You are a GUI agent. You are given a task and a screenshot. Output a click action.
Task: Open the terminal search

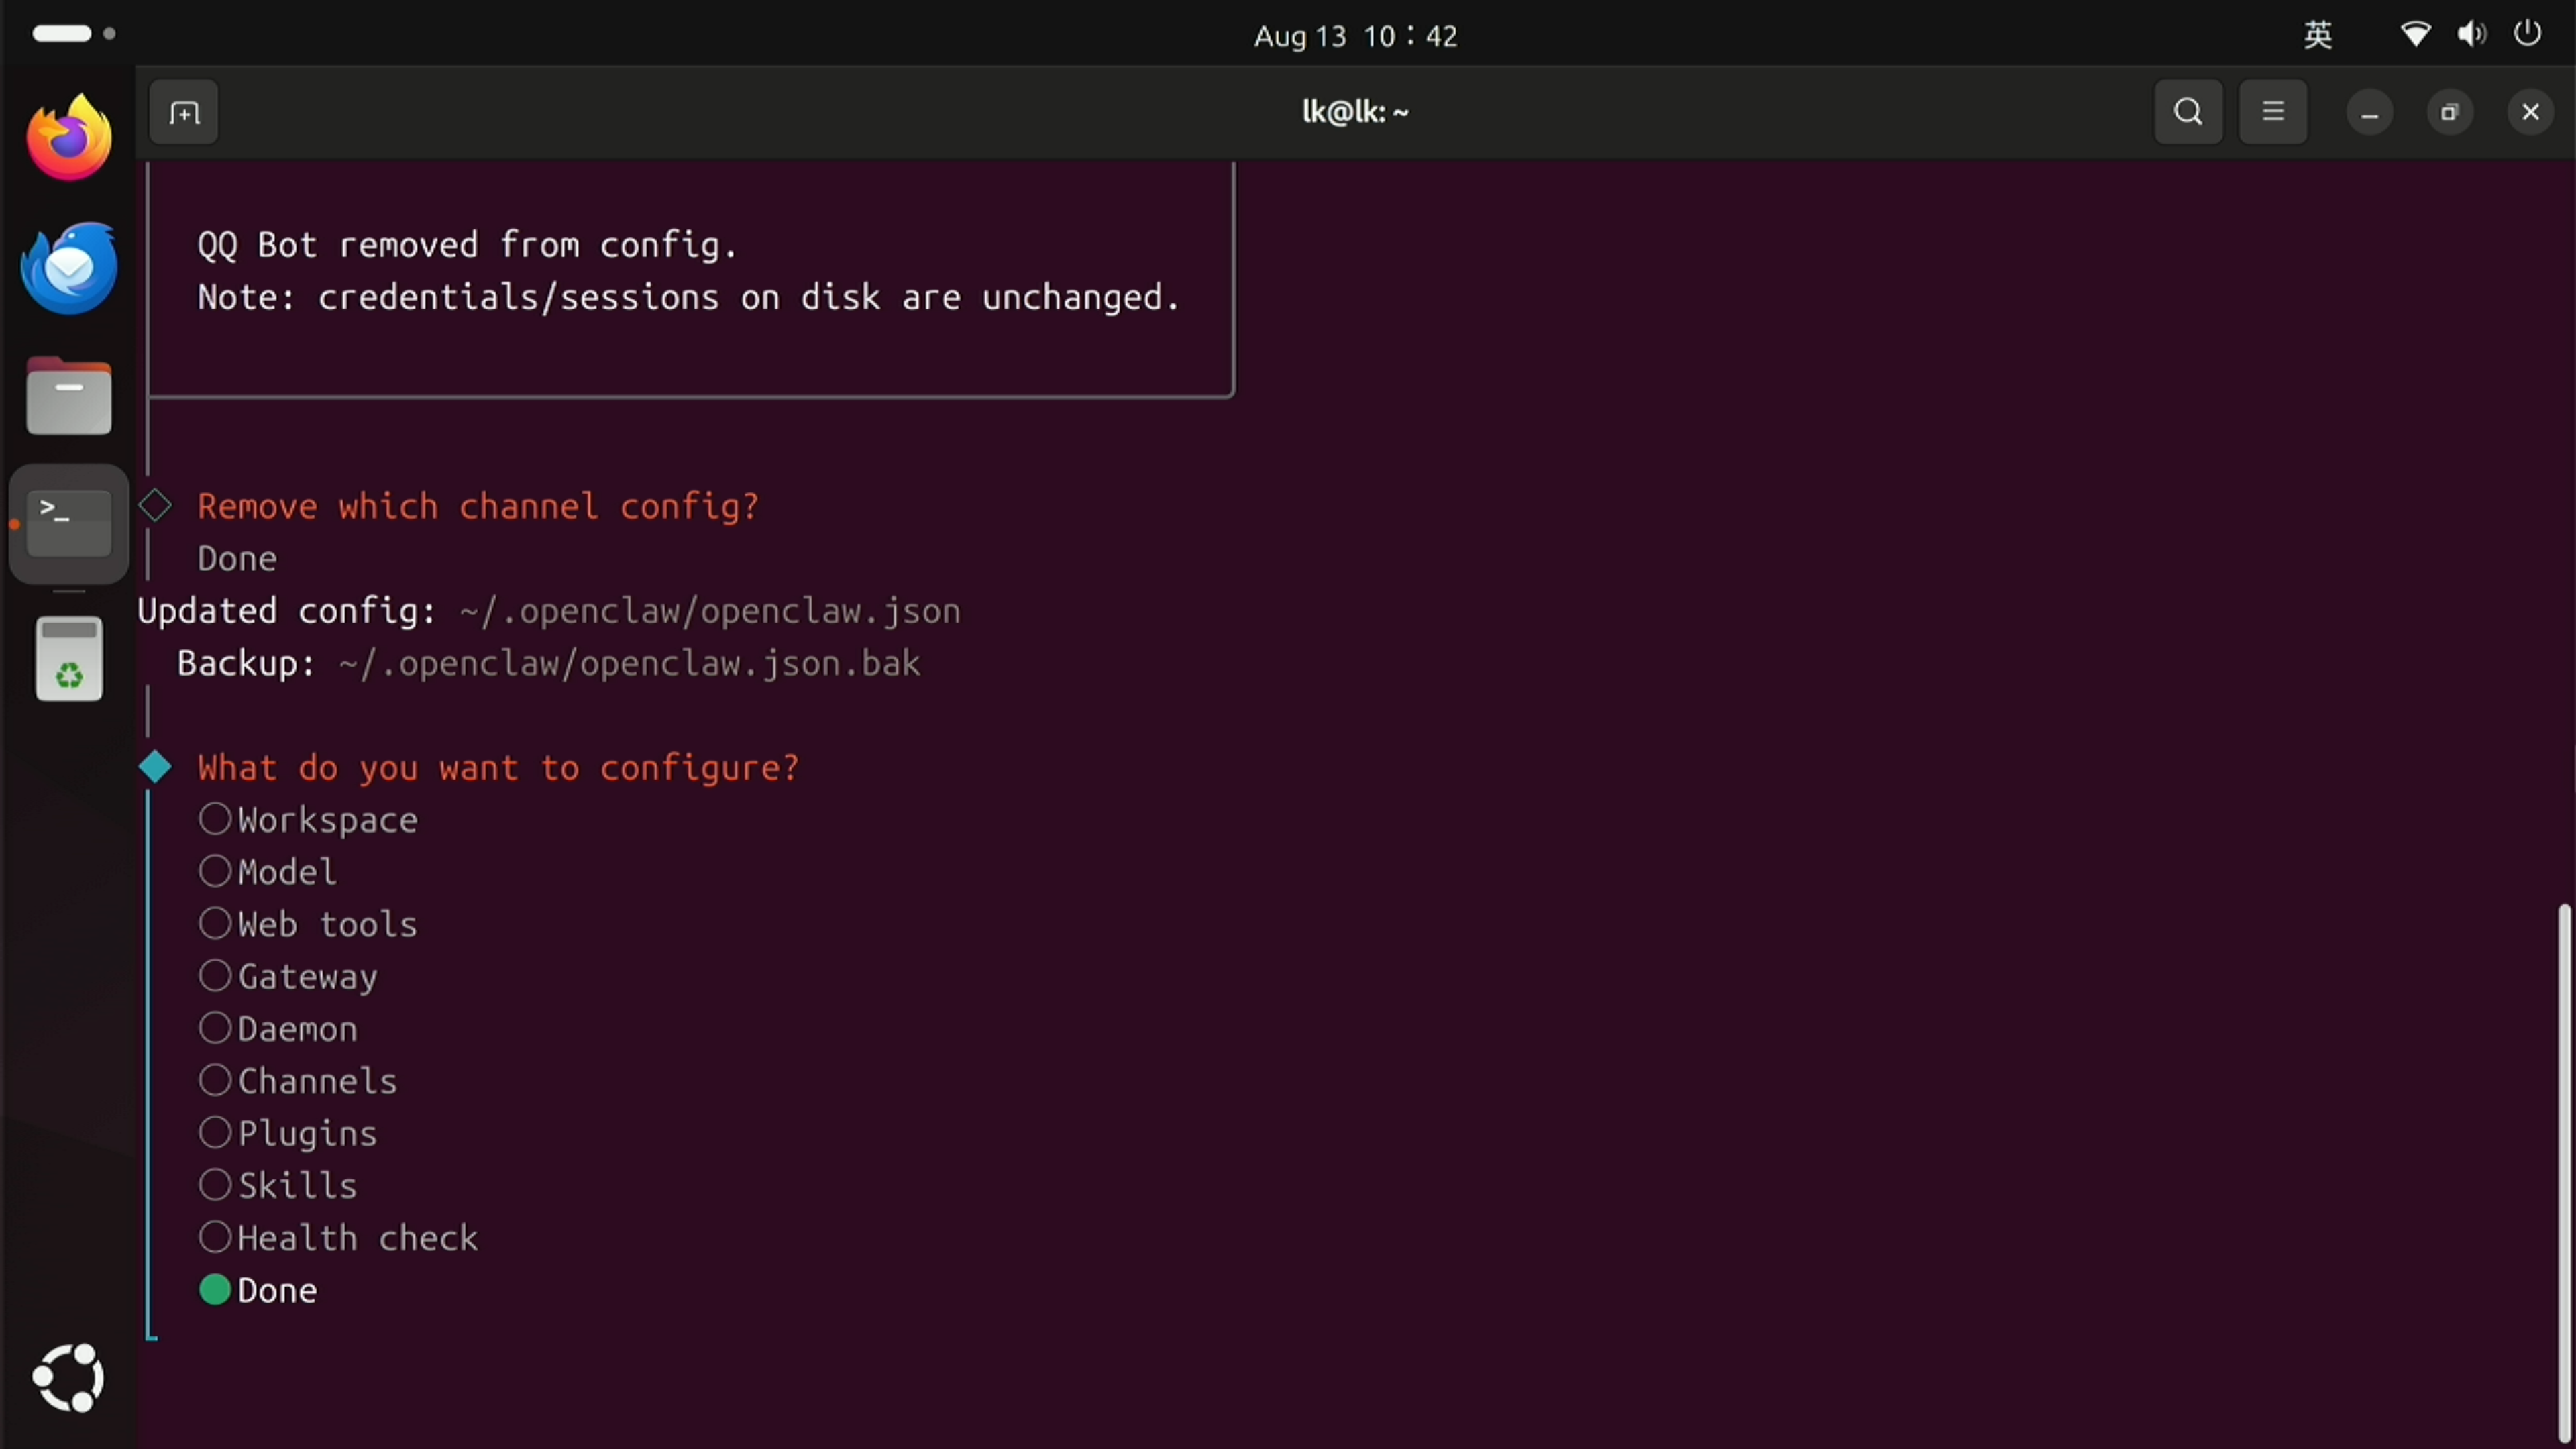pyautogui.click(x=2188, y=112)
